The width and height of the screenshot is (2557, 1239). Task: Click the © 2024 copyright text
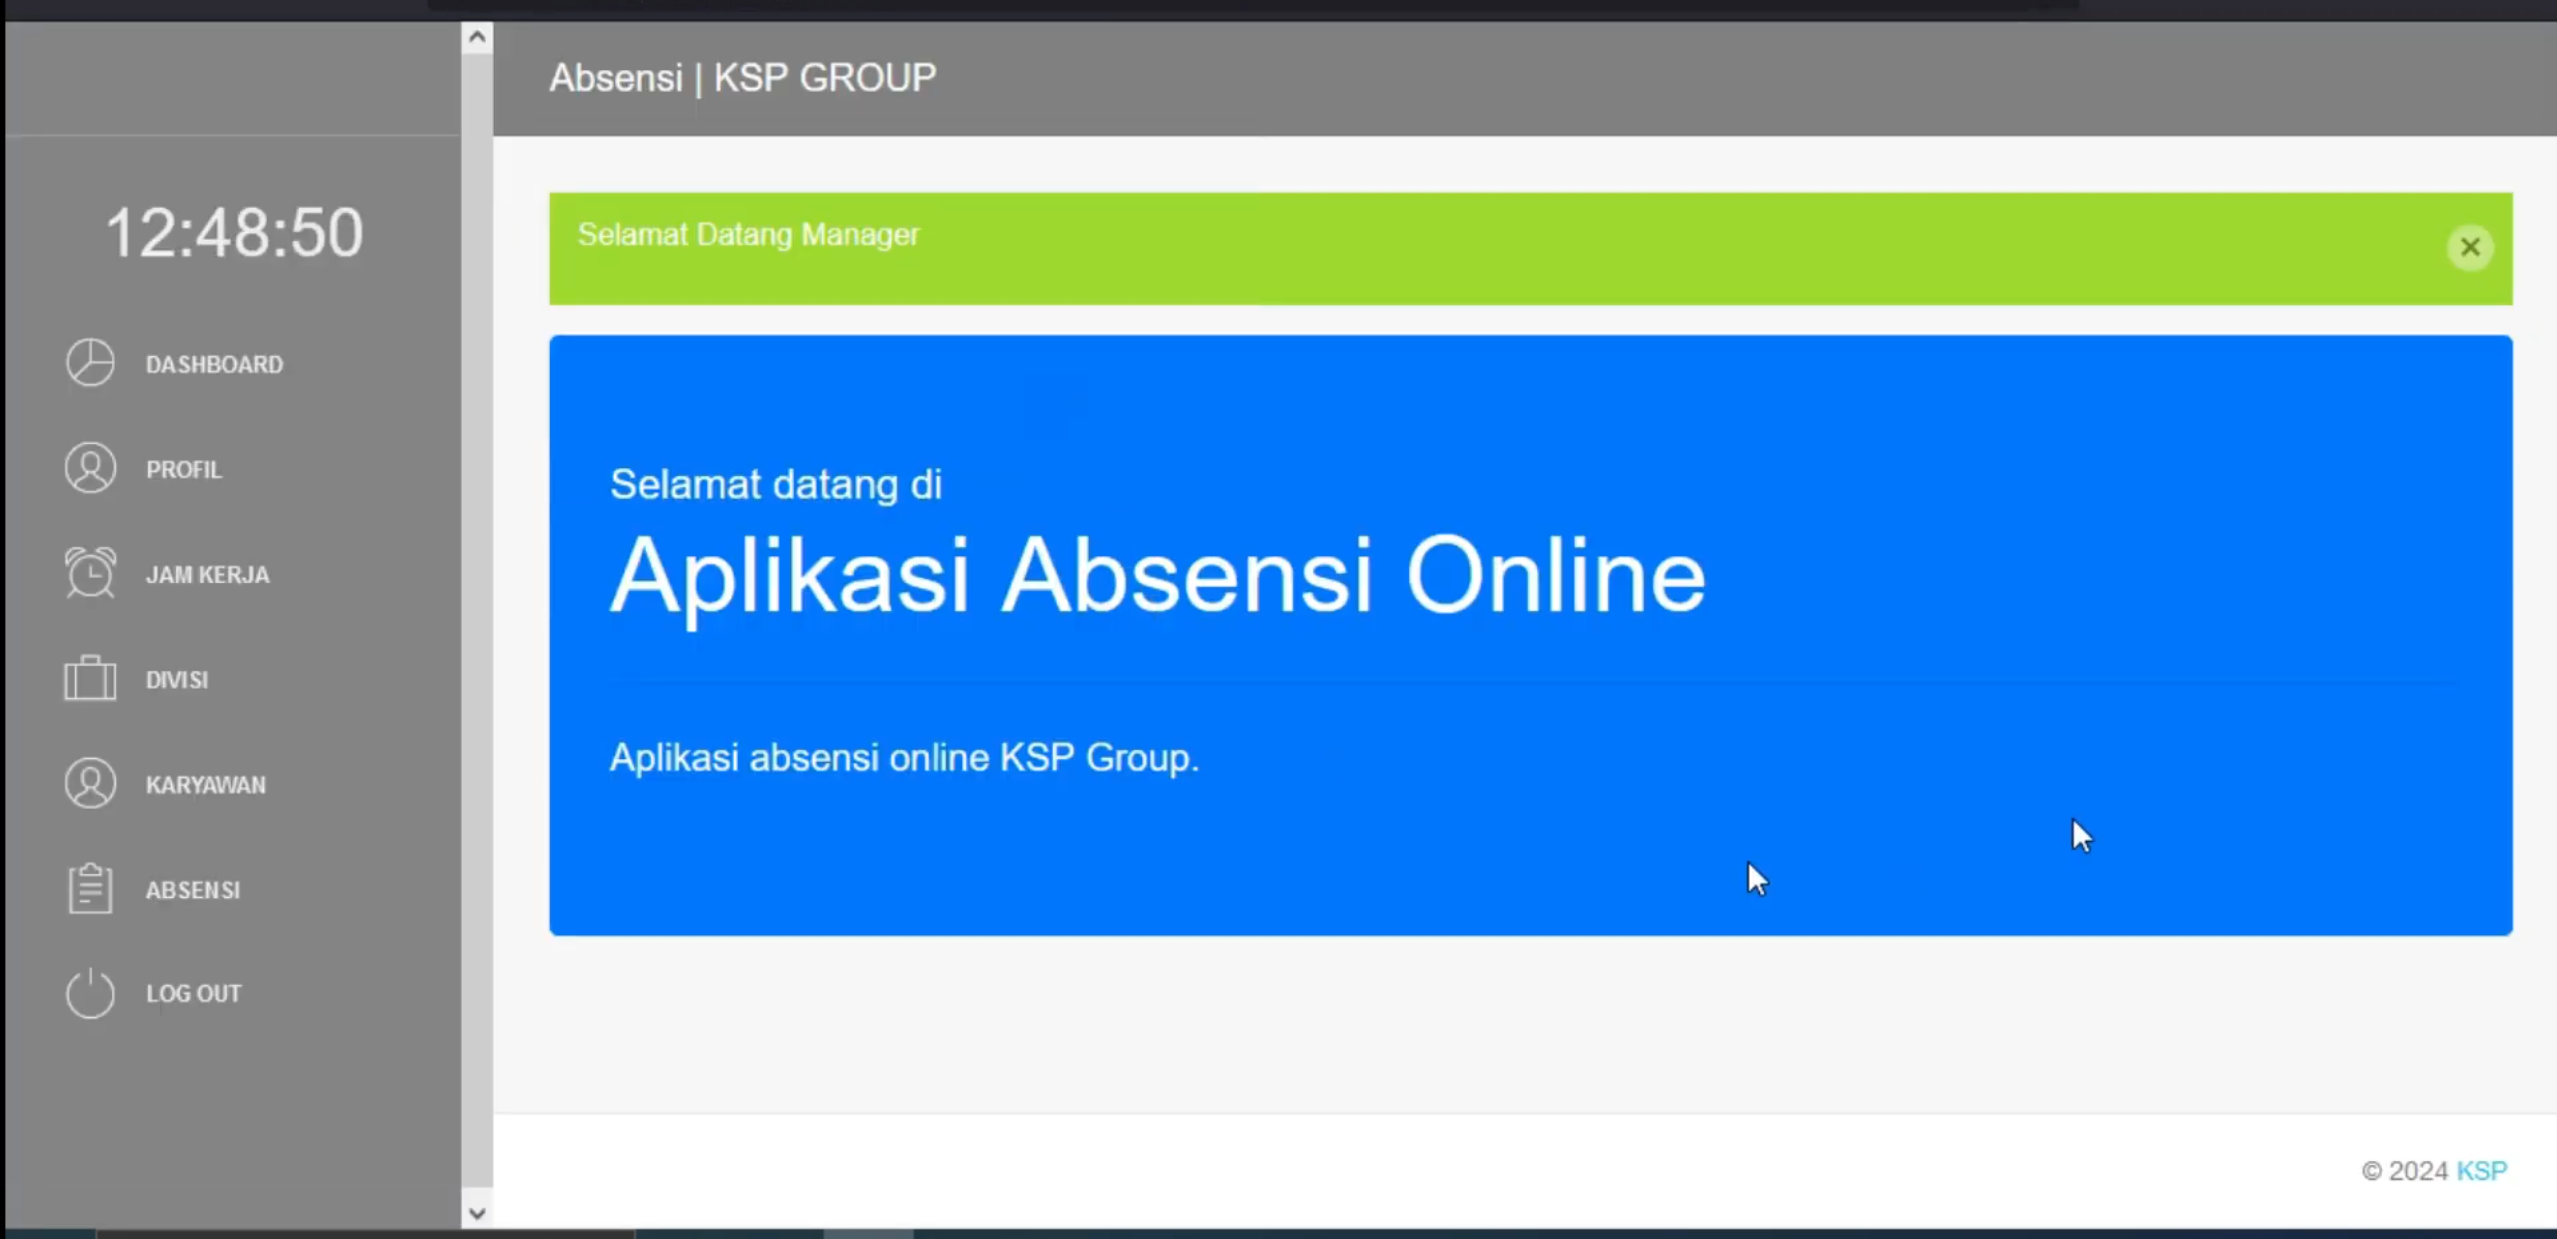pyautogui.click(x=2404, y=1170)
